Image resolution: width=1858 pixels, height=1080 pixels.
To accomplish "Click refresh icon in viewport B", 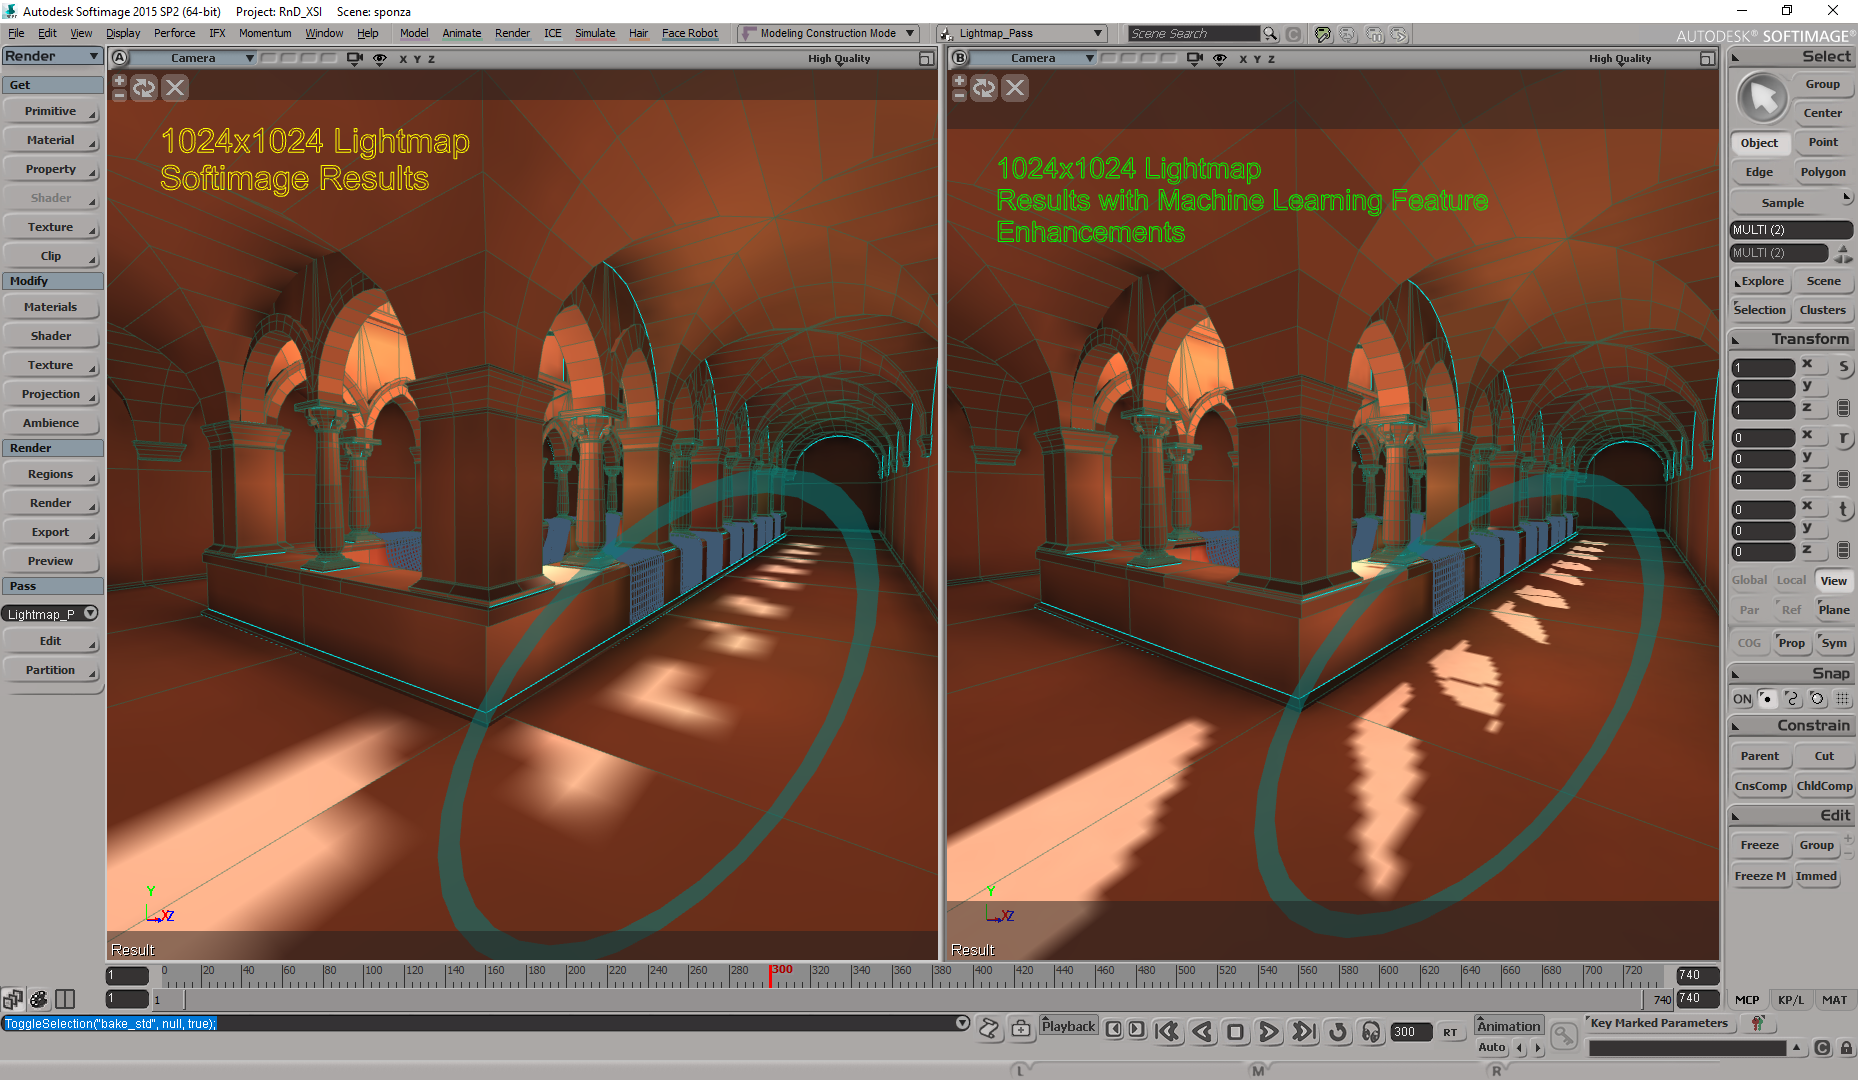I will [x=984, y=88].
